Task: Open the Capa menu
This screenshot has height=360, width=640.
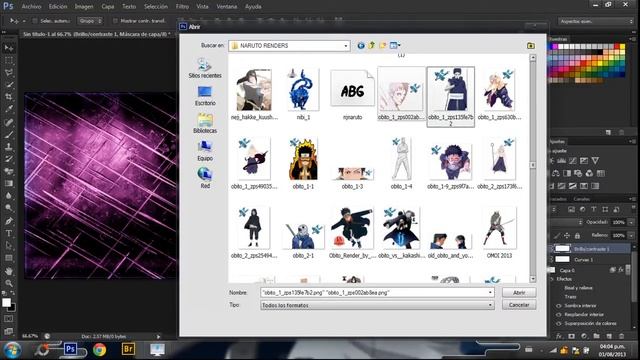Action: [108, 7]
